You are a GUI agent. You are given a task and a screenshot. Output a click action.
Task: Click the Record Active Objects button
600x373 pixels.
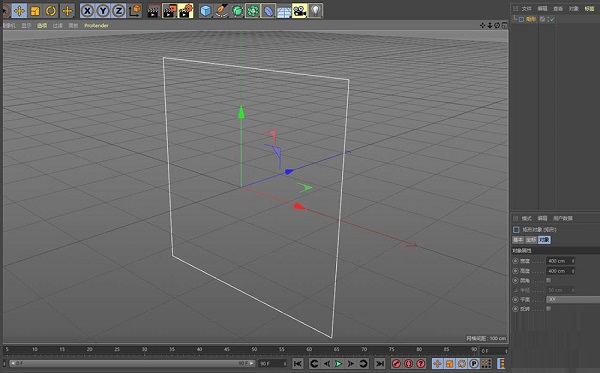396,363
